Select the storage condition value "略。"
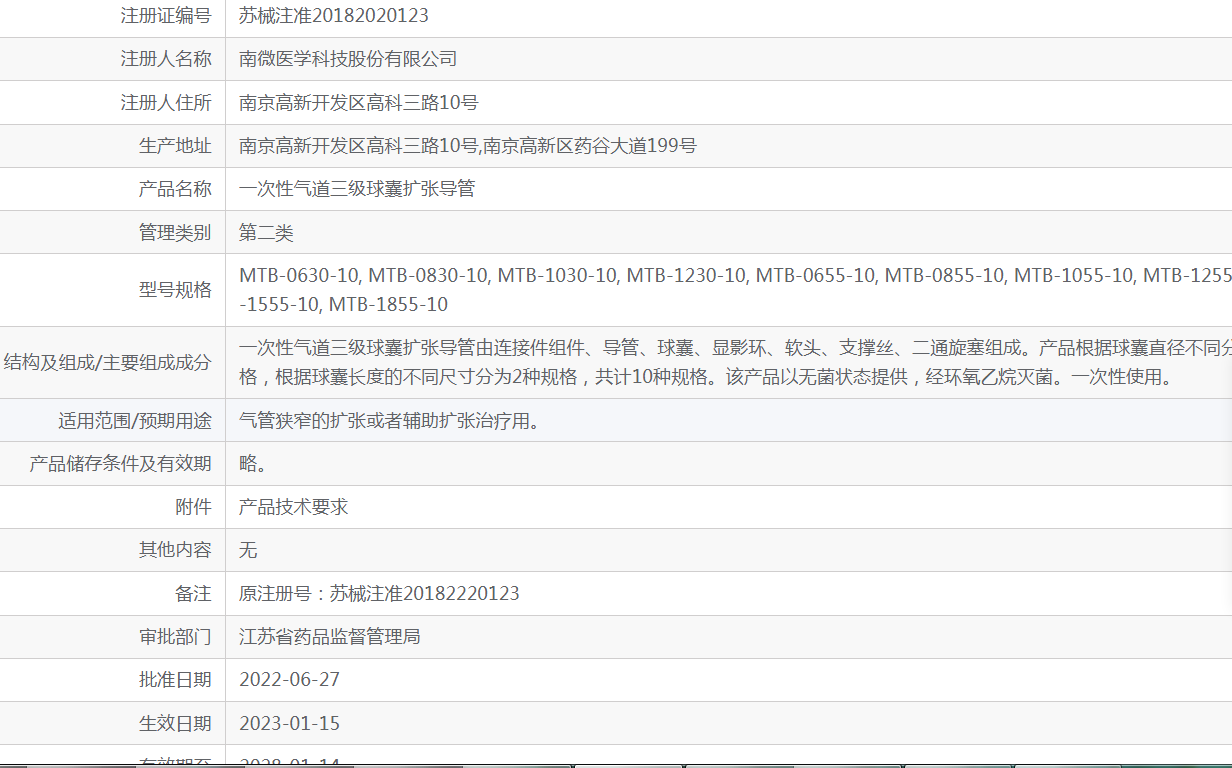The width and height of the screenshot is (1232, 768). tap(253, 464)
